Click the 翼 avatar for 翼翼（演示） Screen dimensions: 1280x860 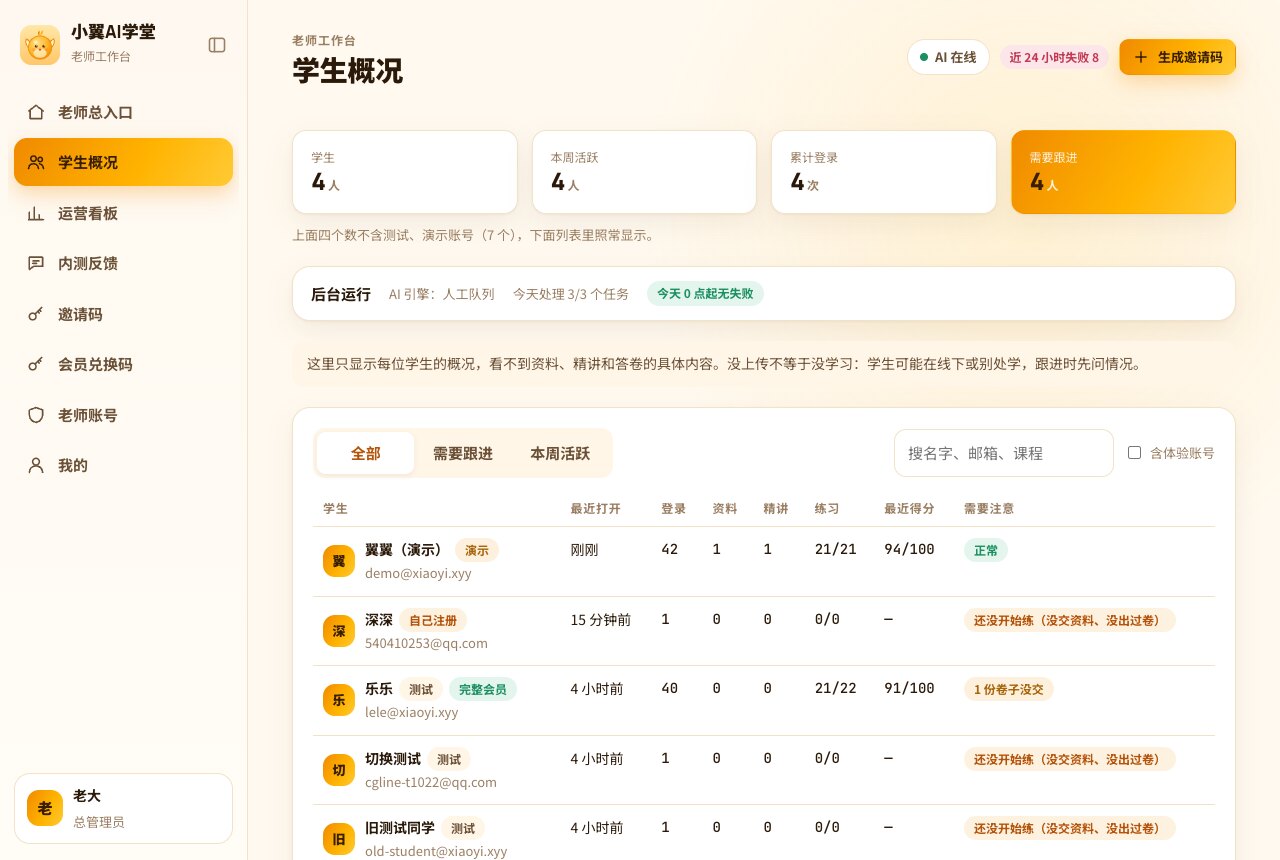click(339, 561)
